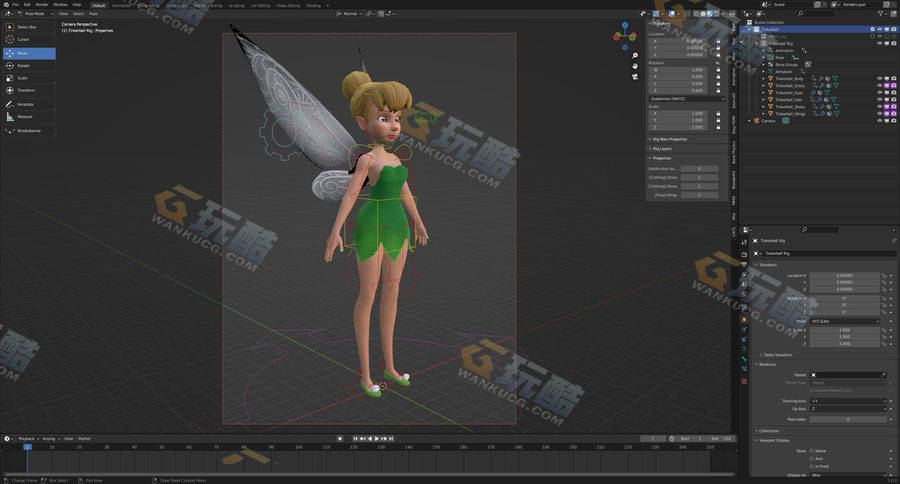This screenshot has width=900, height=484.
Task: Open the Normal transform orientation dropdown
Action: coord(350,13)
